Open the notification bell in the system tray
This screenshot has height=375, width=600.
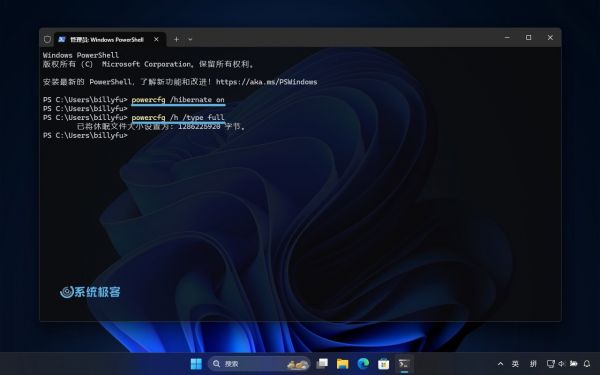[587, 364]
